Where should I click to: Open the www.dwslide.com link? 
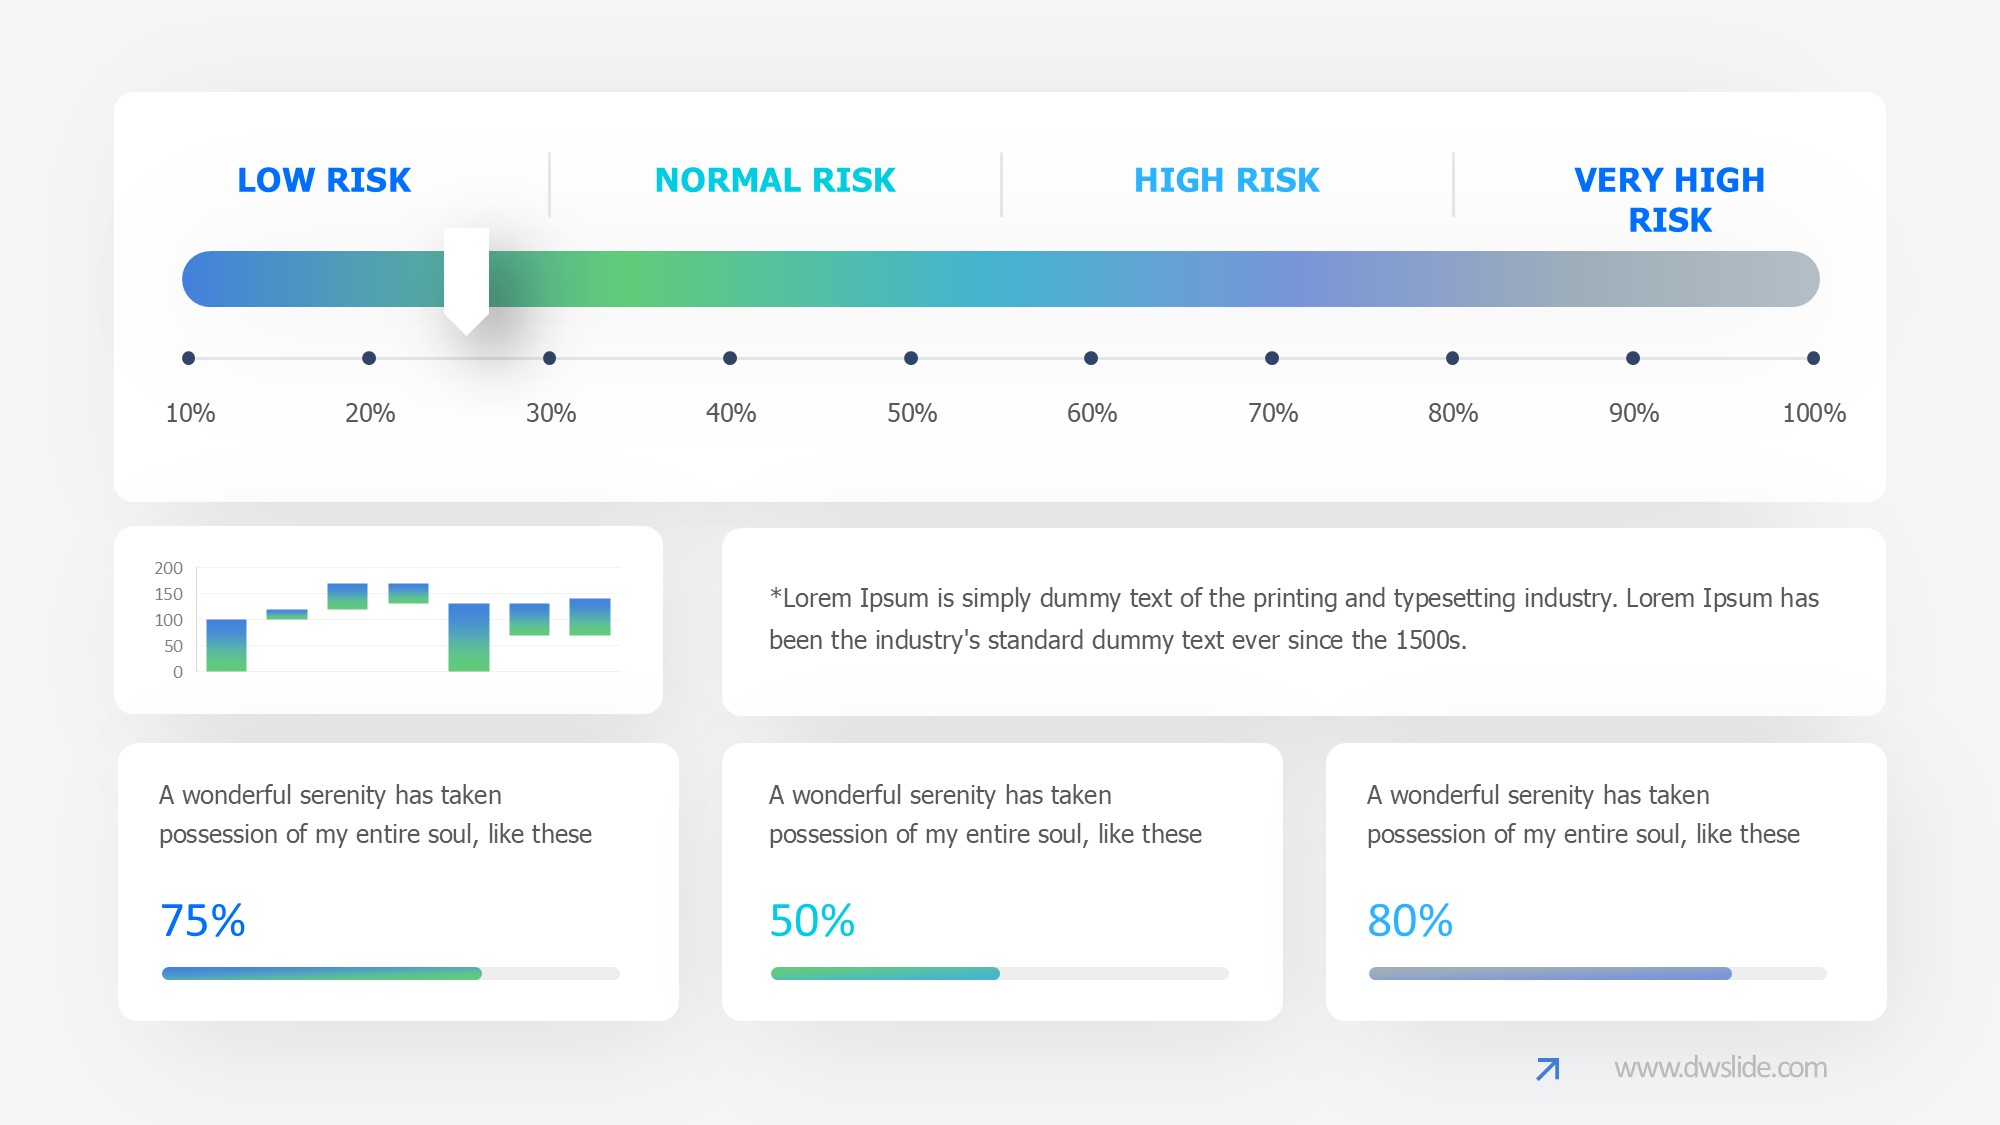pyautogui.click(x=1720, y=1068)
